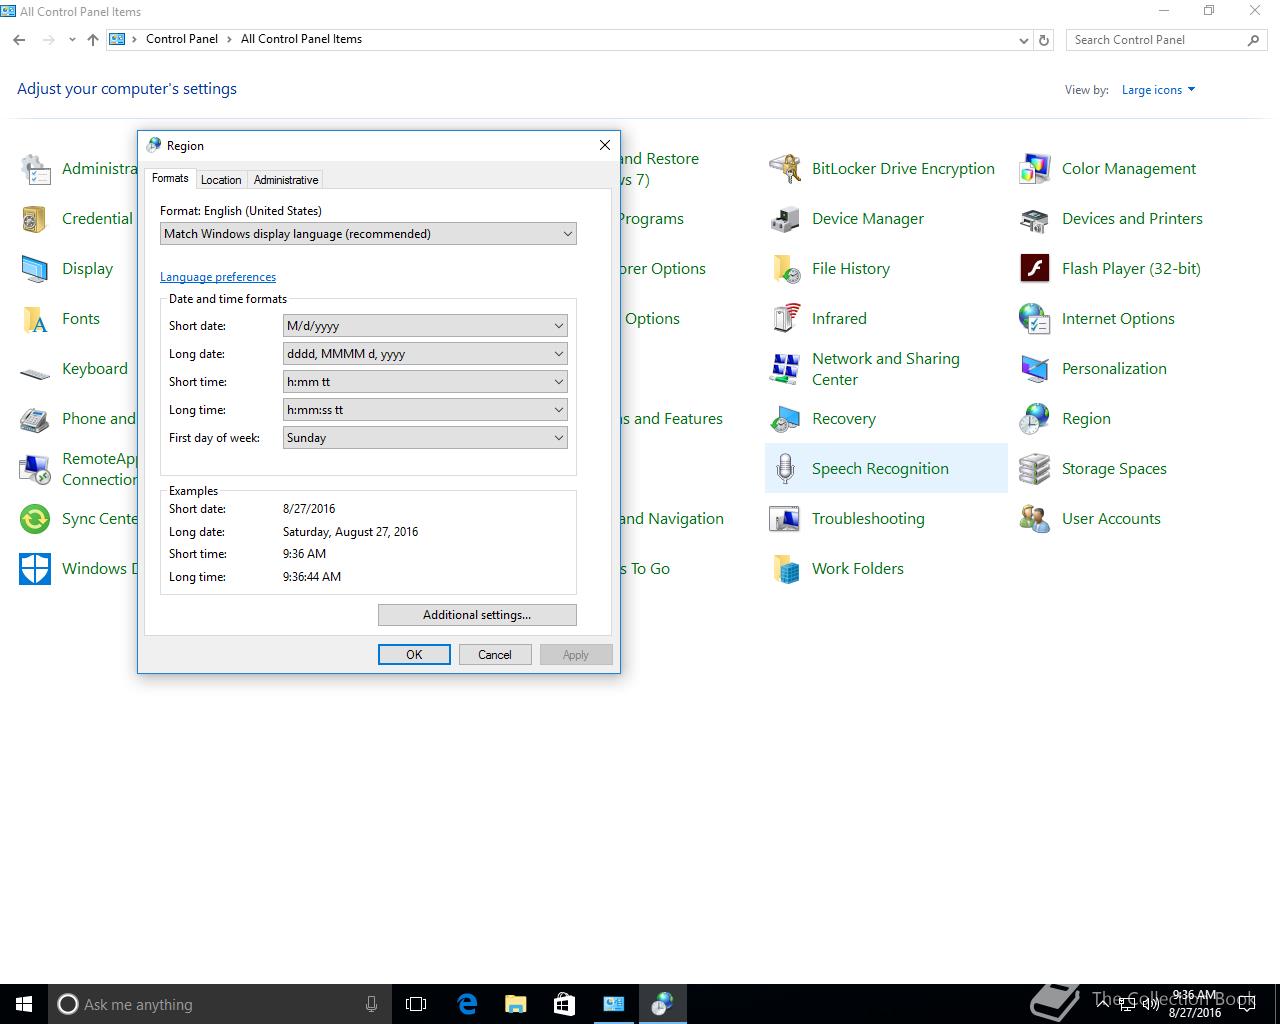Focus the Search Control Panel field
Viewport: 1280px width, 1024px height.
[x=1166, y=40]
